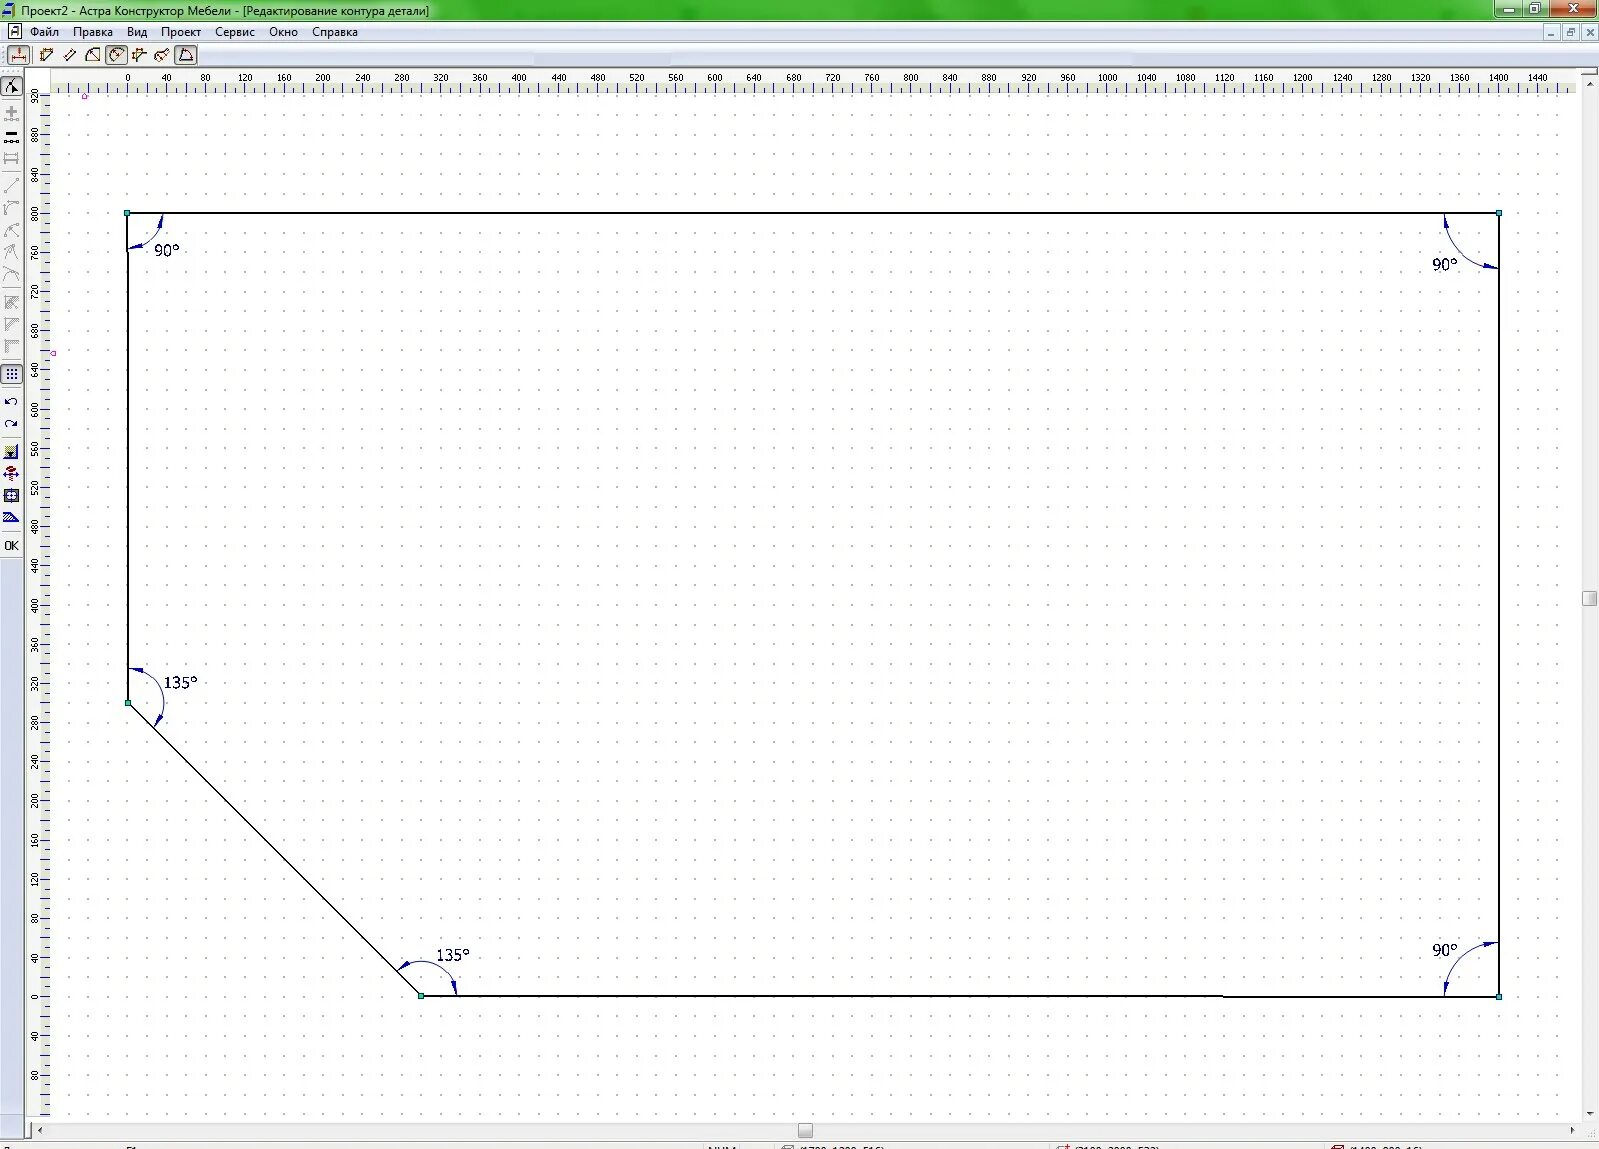The width and height of the screenshot is (1599, 1149).
Task: Click the vertical scrollbar thumb
Action: click(1589, 598)
